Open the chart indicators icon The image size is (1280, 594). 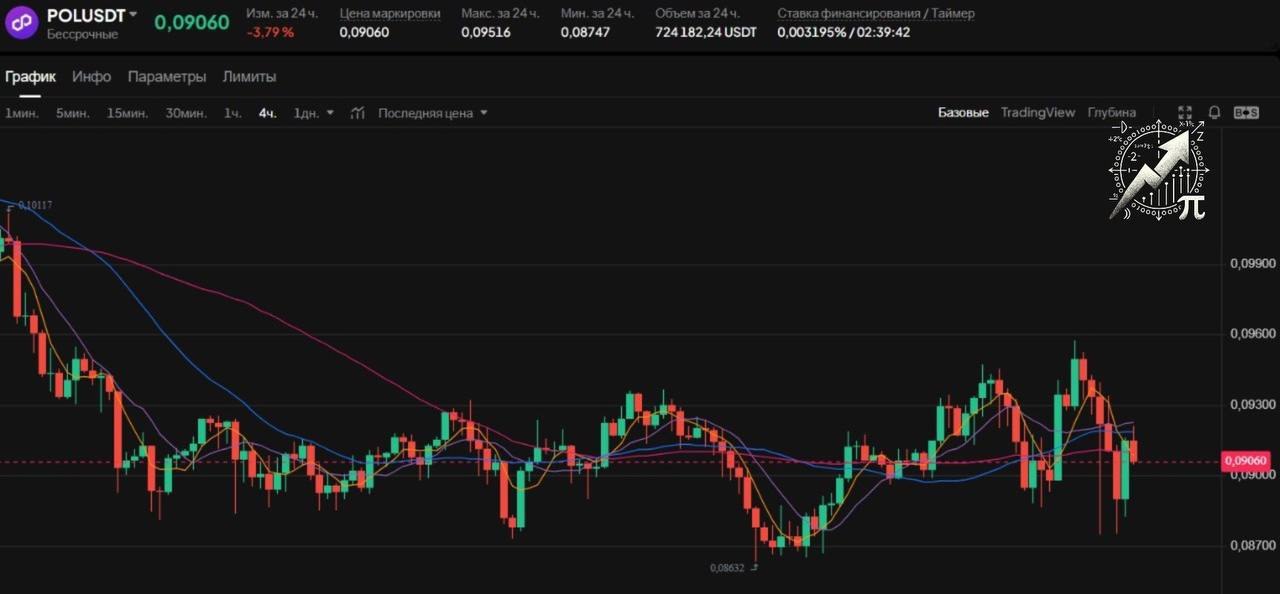click(x=358, y=113)
